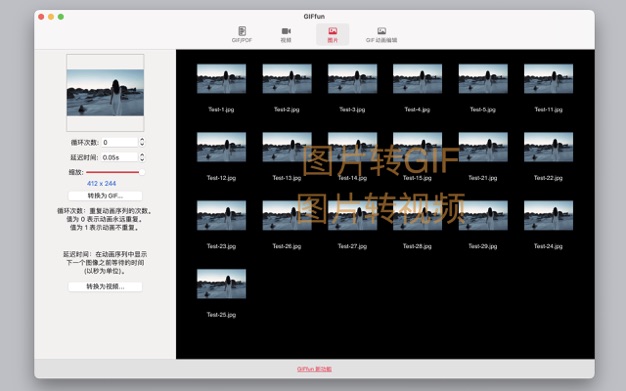Click the stepper arrows for loop count
This screenshot has height=391, width=626.
[142, 142]
